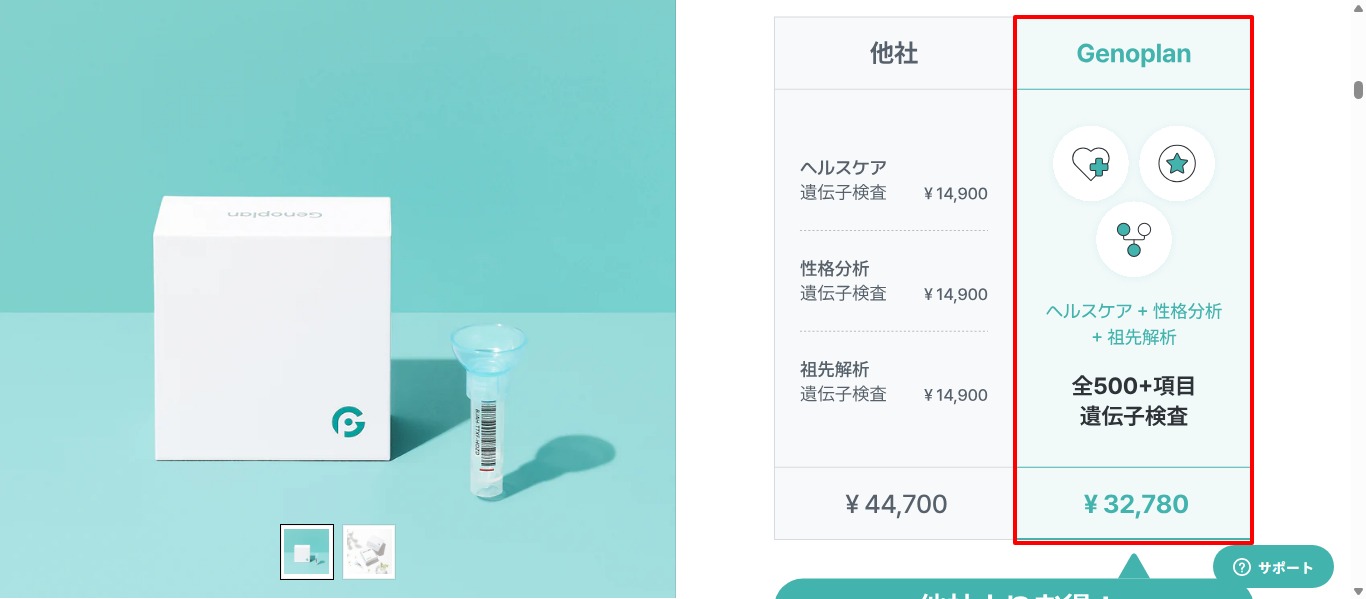Click the scrollbar up arrow
The width and height of the screenshot is (1366, 599).
pos(1358,10)
